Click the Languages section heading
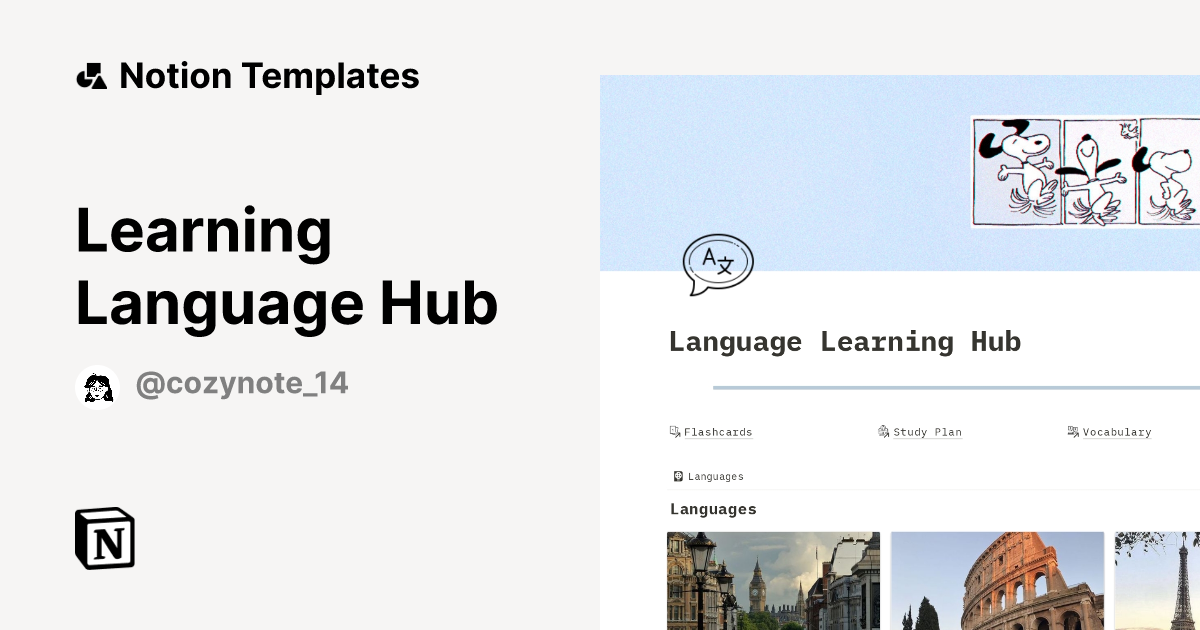 713,509
